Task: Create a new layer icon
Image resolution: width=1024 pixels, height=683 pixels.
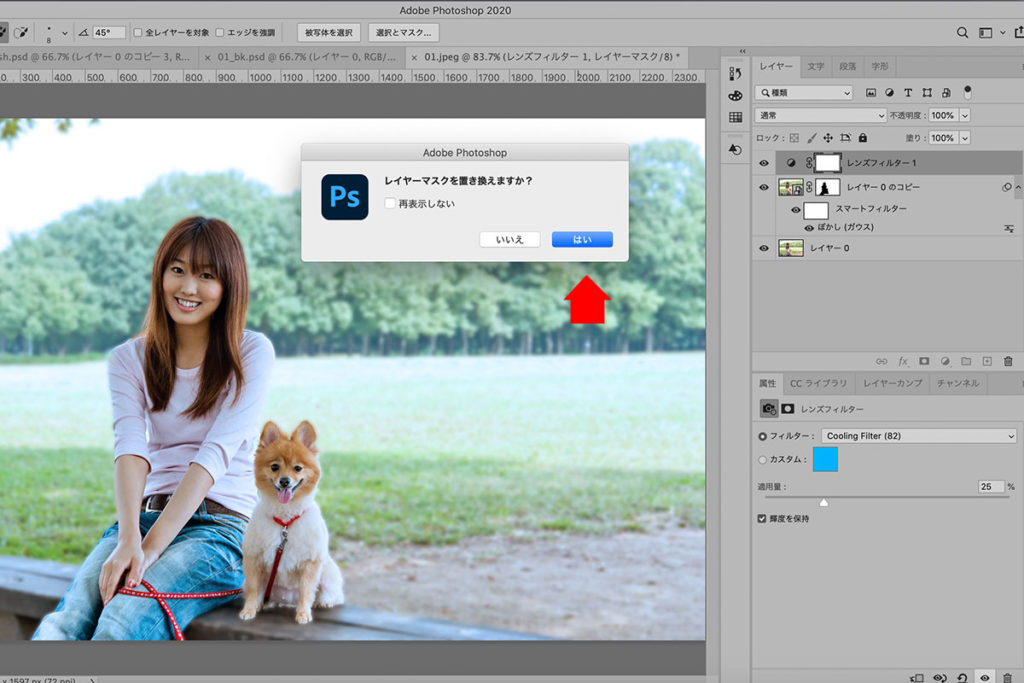Action: [987, 361]
